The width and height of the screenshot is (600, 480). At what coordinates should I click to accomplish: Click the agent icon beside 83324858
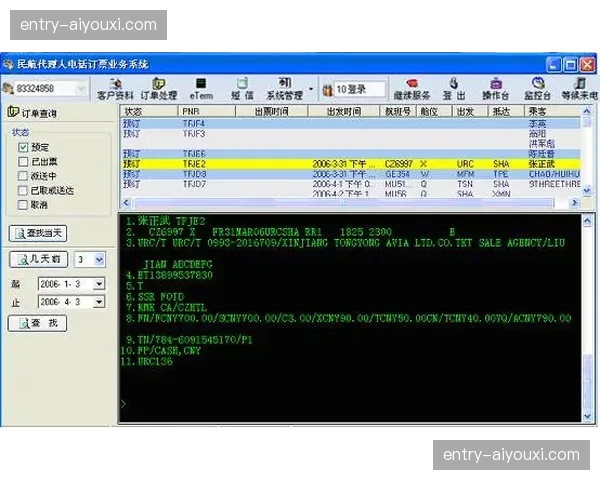8,88
